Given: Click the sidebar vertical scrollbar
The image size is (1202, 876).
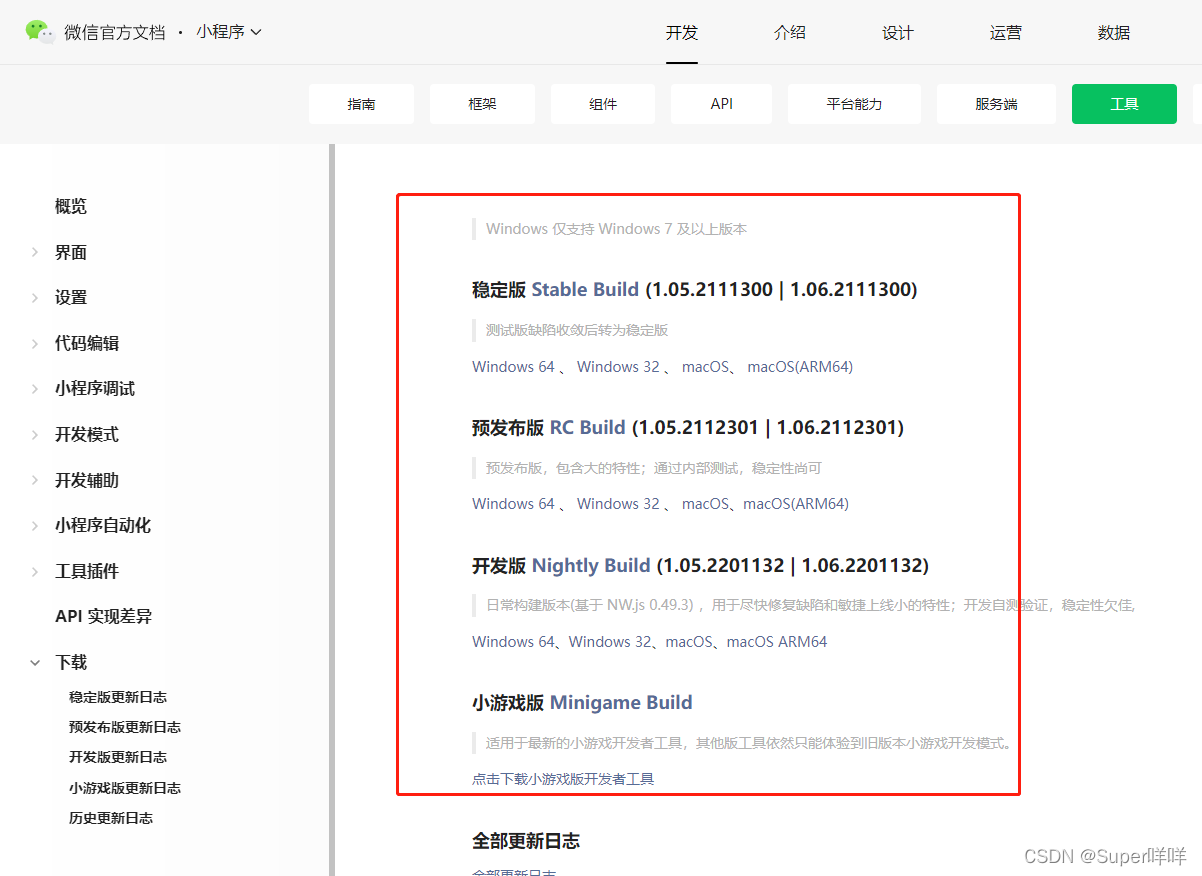Looking at the screenshot, I should [331, 510].
